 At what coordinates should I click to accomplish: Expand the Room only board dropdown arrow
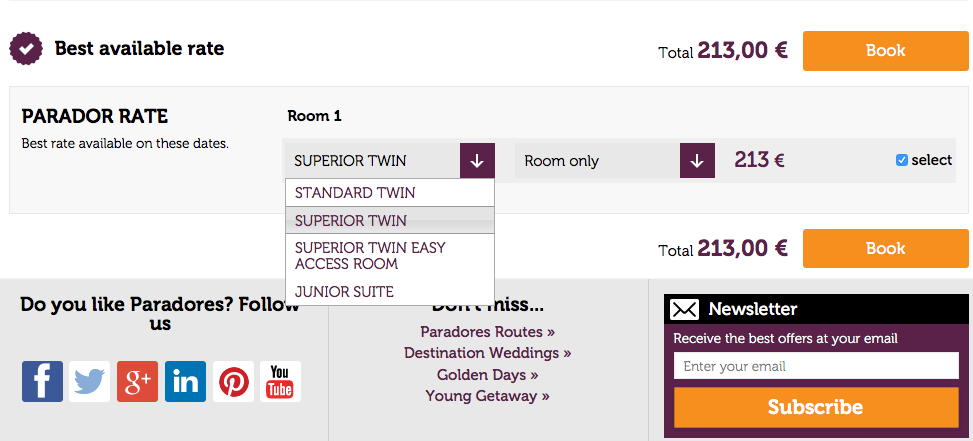pyautogui.click(x=697, y=161)
